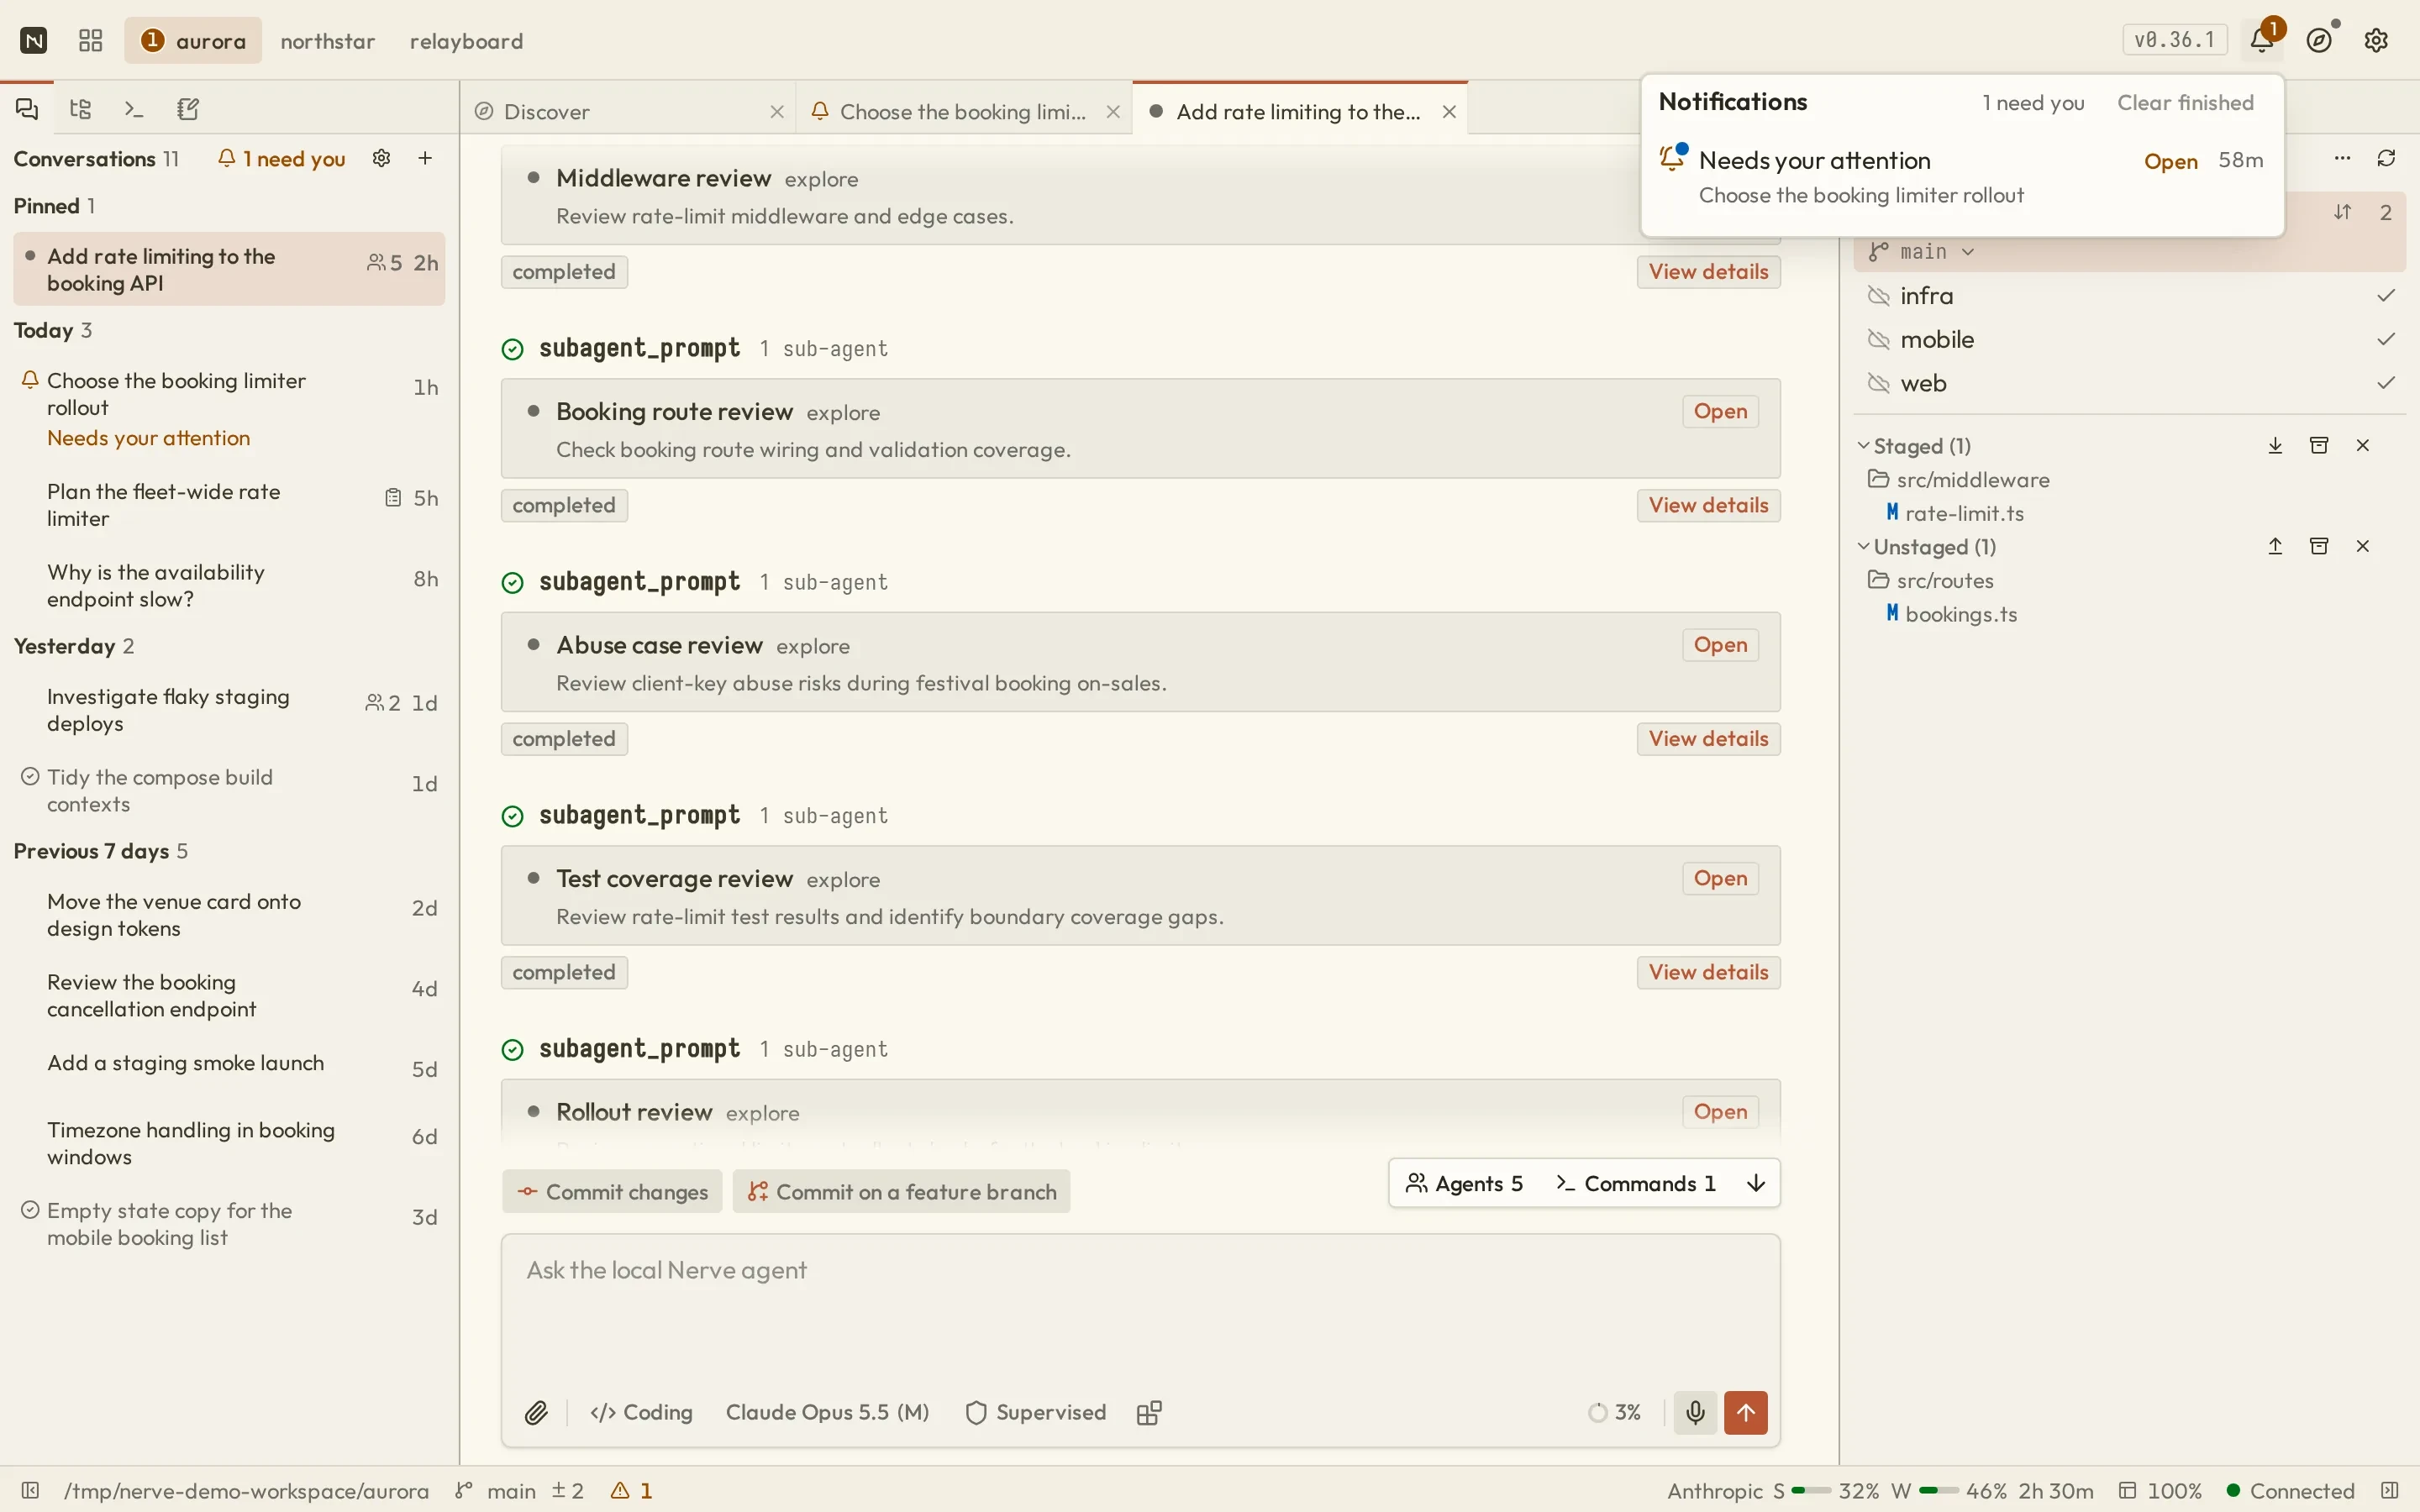Refresh the git panel
Screen dimensions: 2420x1512
pos(2387,158)
